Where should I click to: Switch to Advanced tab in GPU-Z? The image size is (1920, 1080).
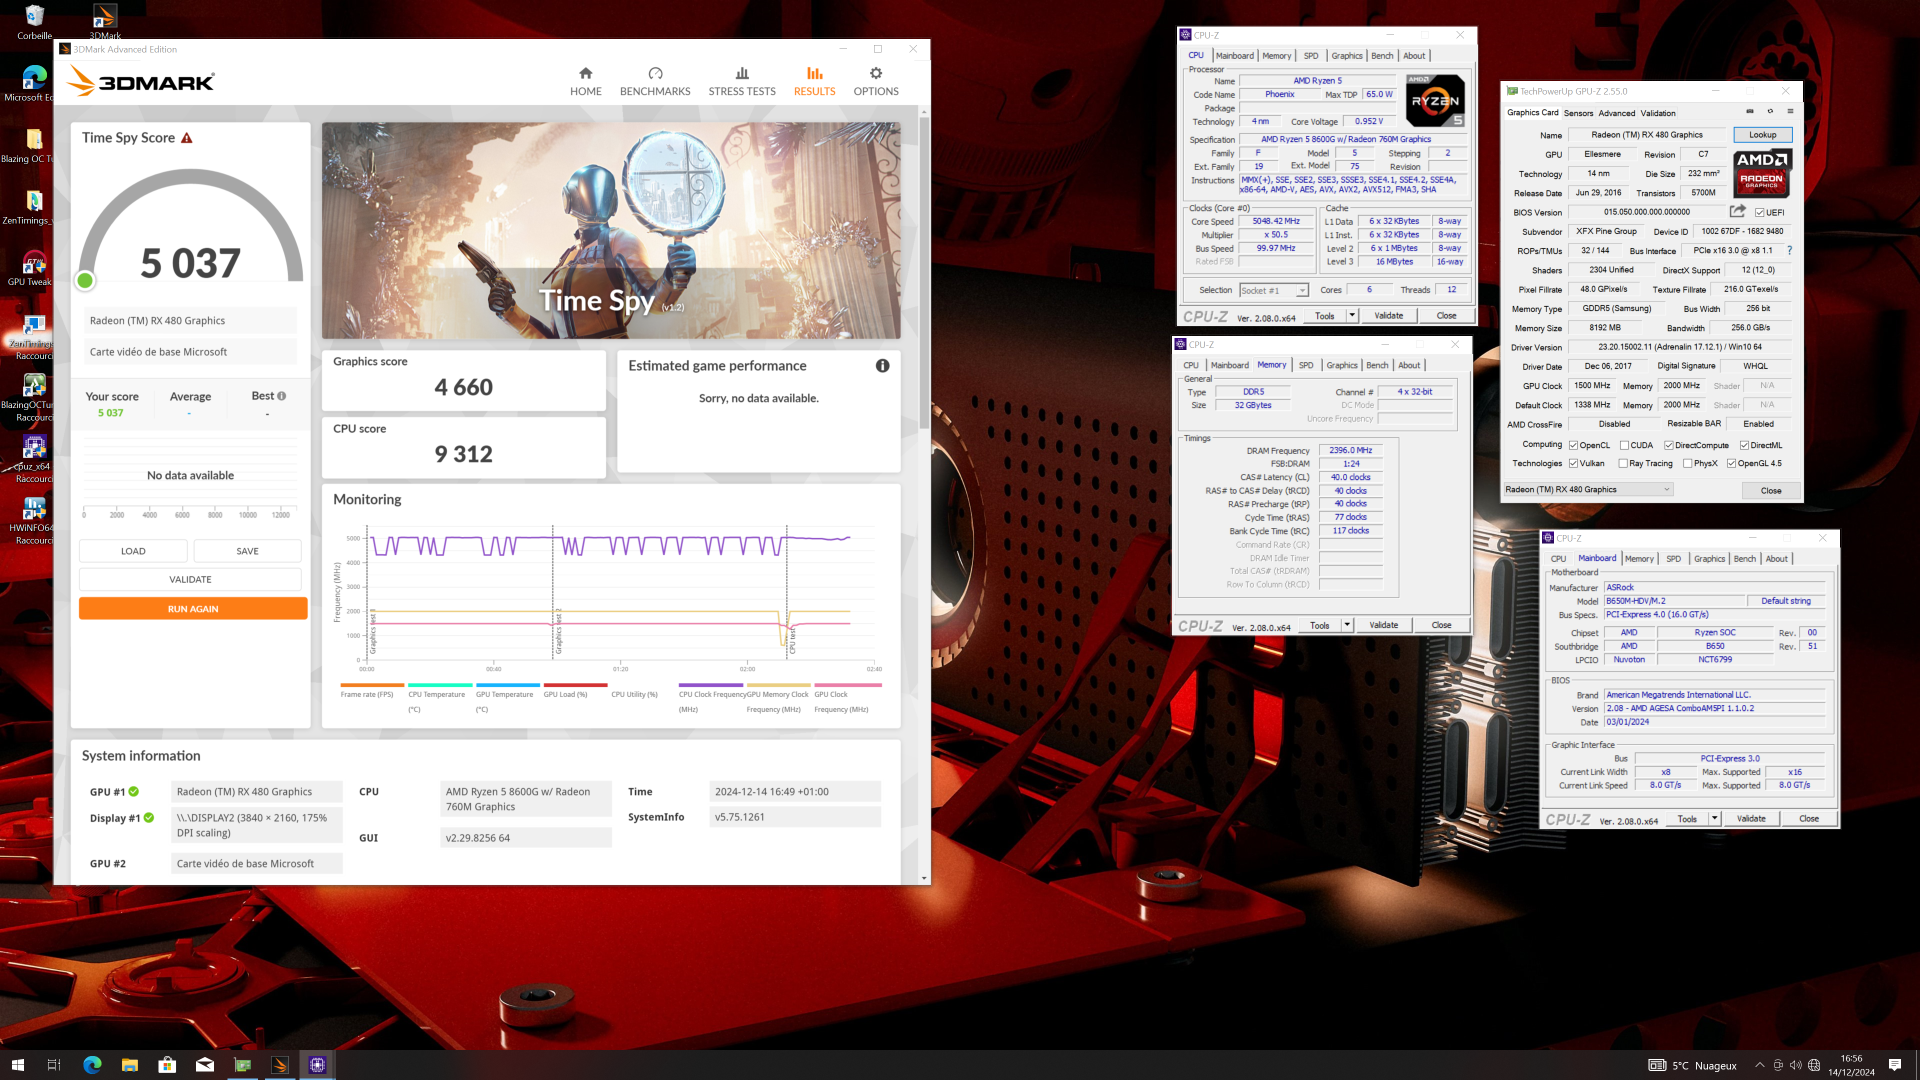click(x=1616, y=113)
